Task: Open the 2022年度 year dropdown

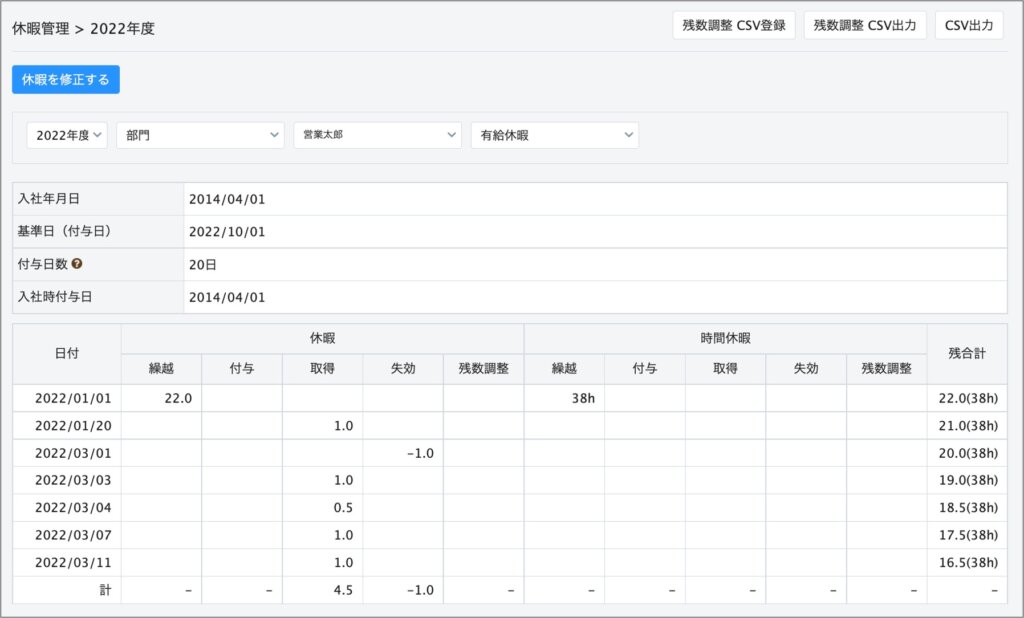Action: coord(67,135)
